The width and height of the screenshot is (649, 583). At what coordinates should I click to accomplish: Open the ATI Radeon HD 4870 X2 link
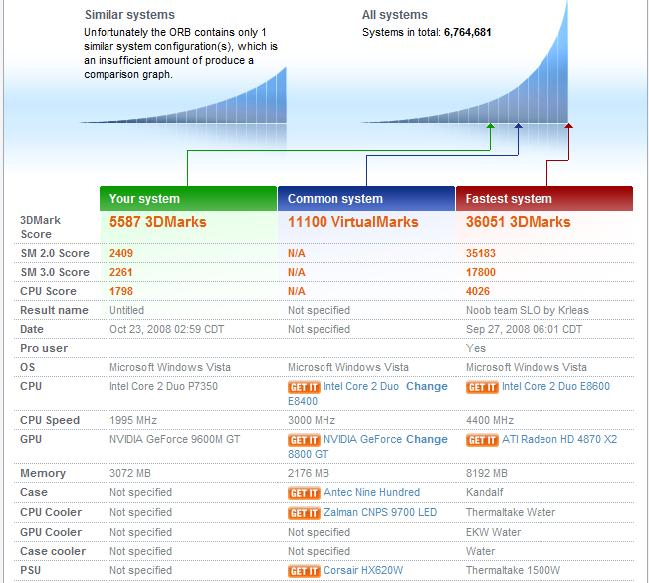pyautogui.click(x=559, y=439)
